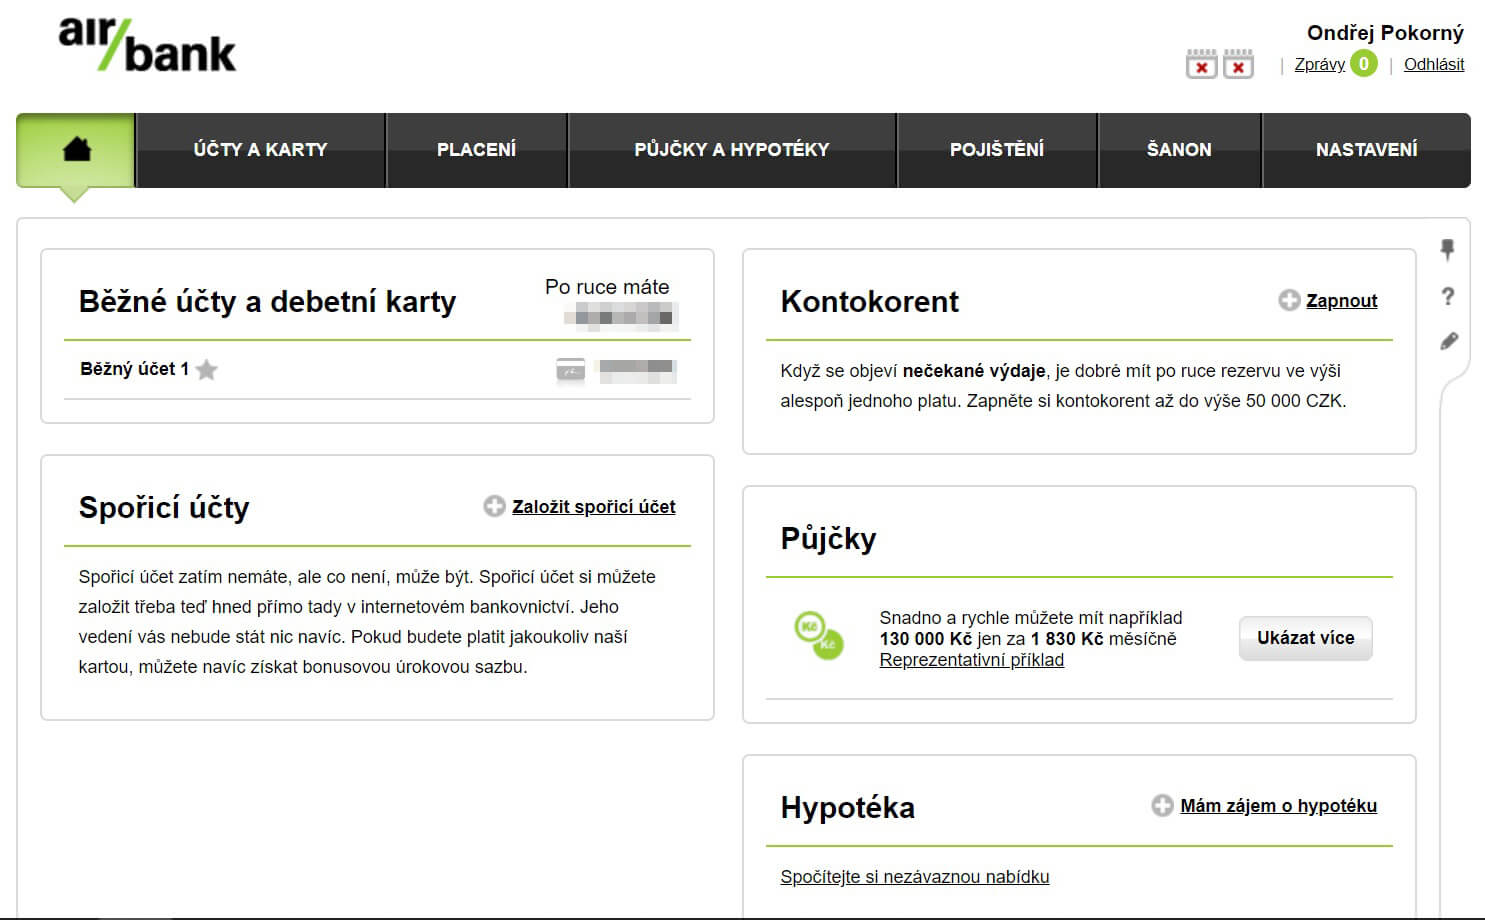Enable overdraft with Zapnout link
1485x920 pixels.
pos(1341,301)
